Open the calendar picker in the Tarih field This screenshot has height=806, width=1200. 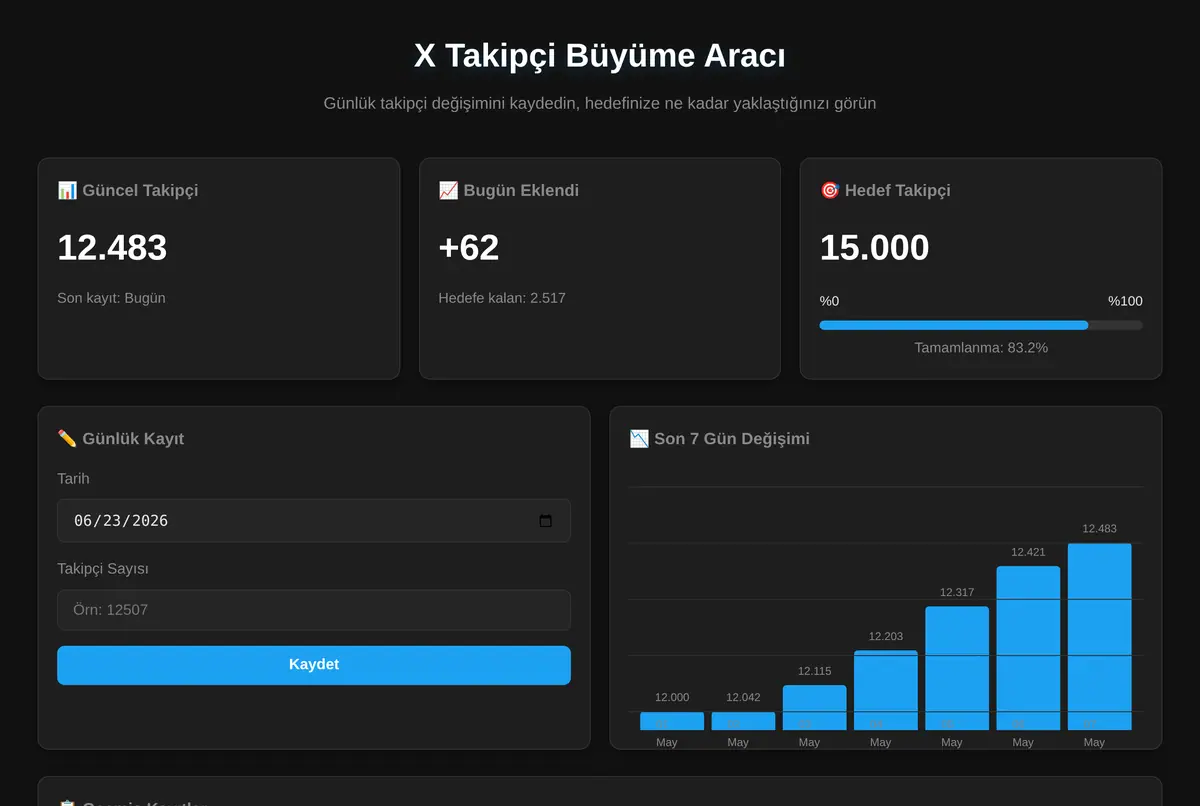[545, 521]
